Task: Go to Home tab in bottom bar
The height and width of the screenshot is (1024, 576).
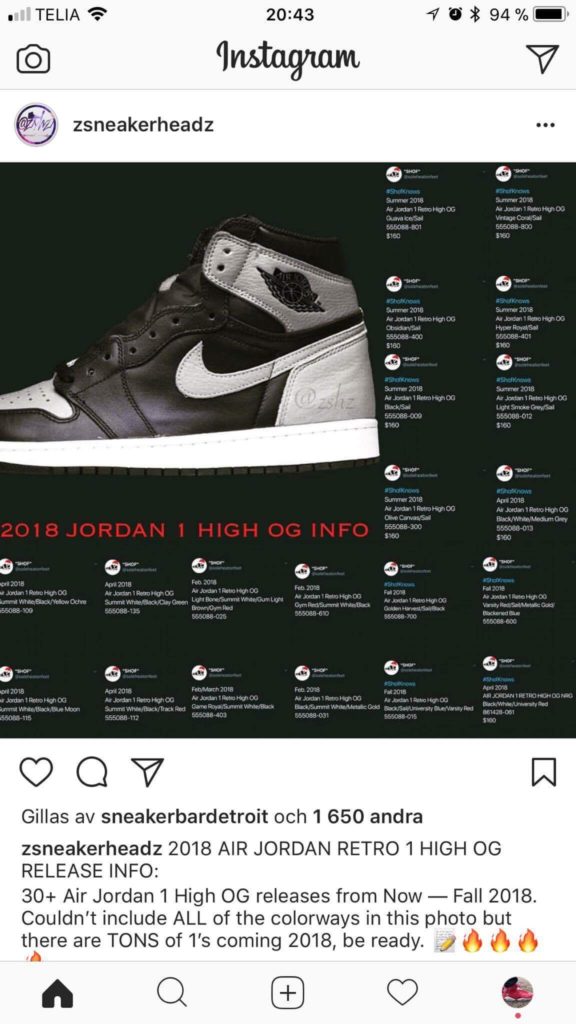Action: point(58,993)
